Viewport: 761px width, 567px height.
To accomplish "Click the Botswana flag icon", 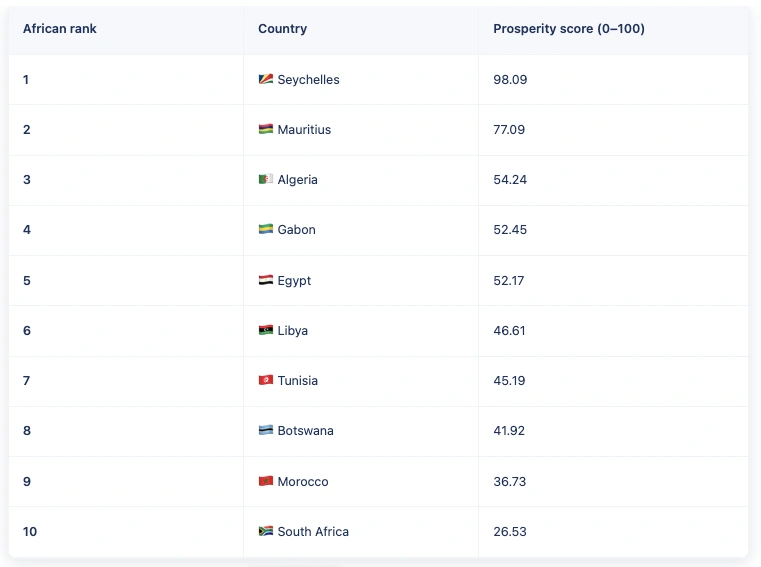I will coord(265,431).
